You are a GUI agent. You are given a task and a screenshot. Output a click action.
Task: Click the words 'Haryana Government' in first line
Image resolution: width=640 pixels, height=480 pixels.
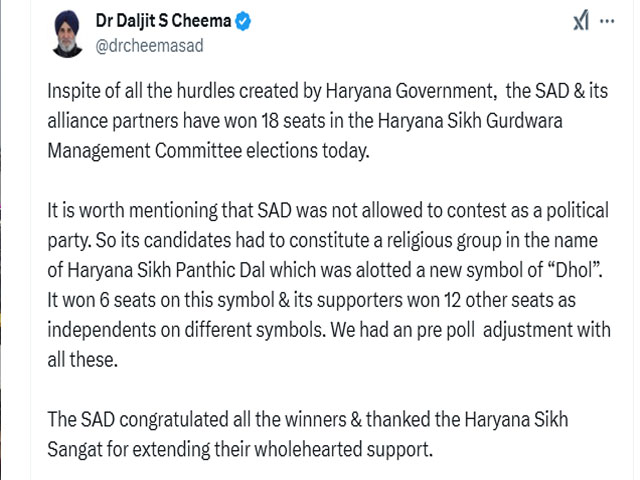coord(409,91)
